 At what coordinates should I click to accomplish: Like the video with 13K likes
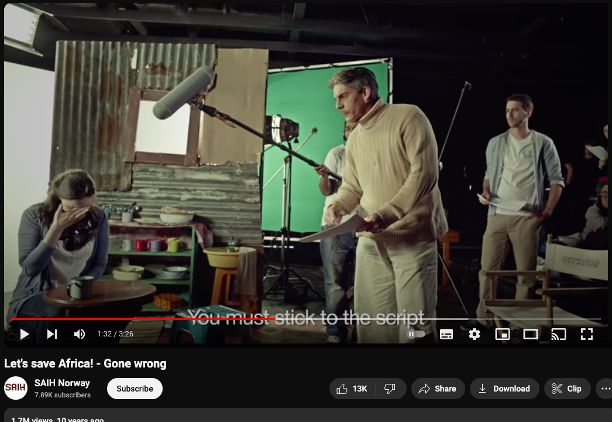pos(352,389)
